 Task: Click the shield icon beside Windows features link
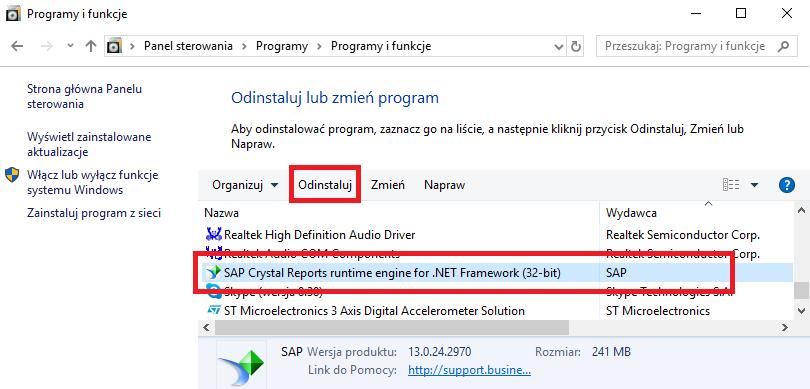pos(12,175)
